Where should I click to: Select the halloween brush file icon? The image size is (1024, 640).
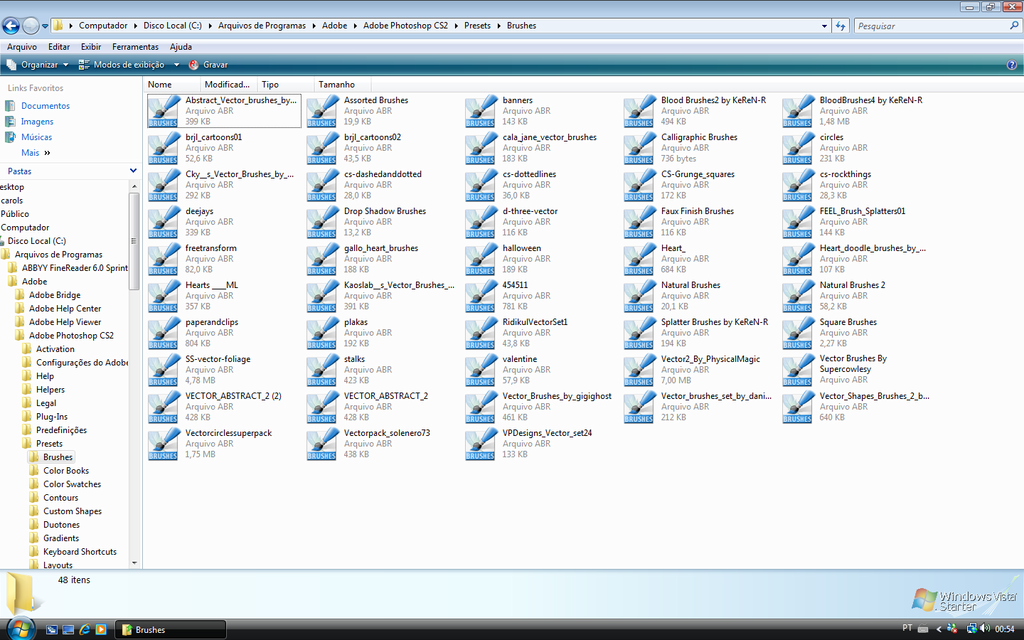(480, 259)
